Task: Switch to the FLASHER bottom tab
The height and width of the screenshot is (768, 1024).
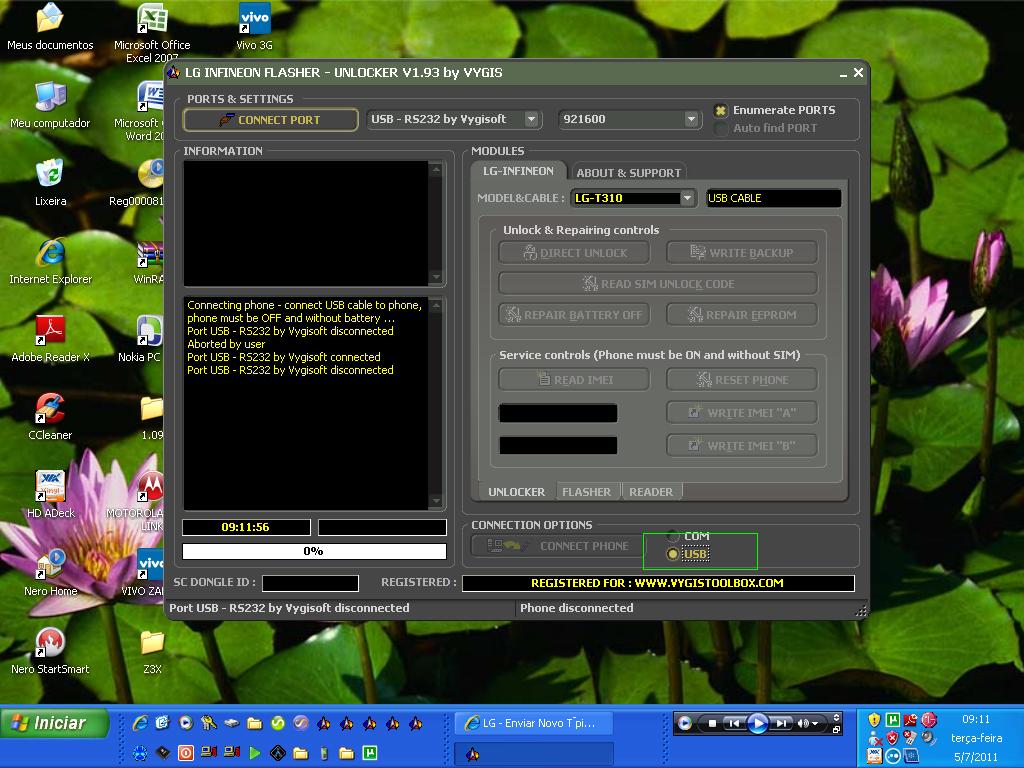Action: [586, 492]
